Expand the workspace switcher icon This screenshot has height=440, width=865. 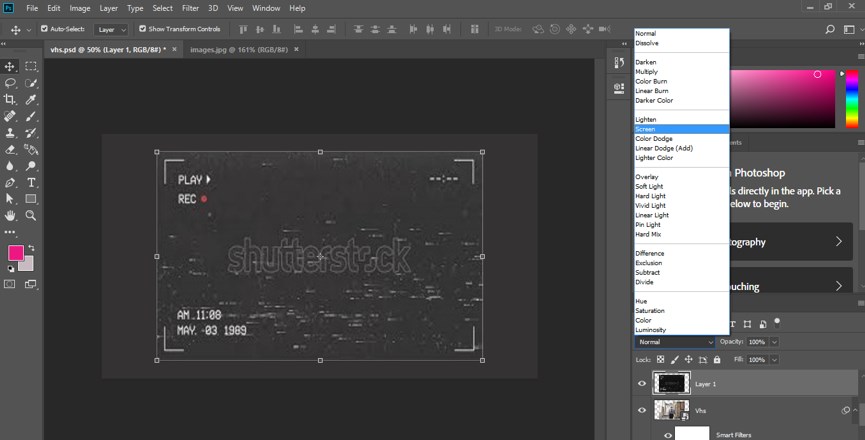click(x=849, y=29)
